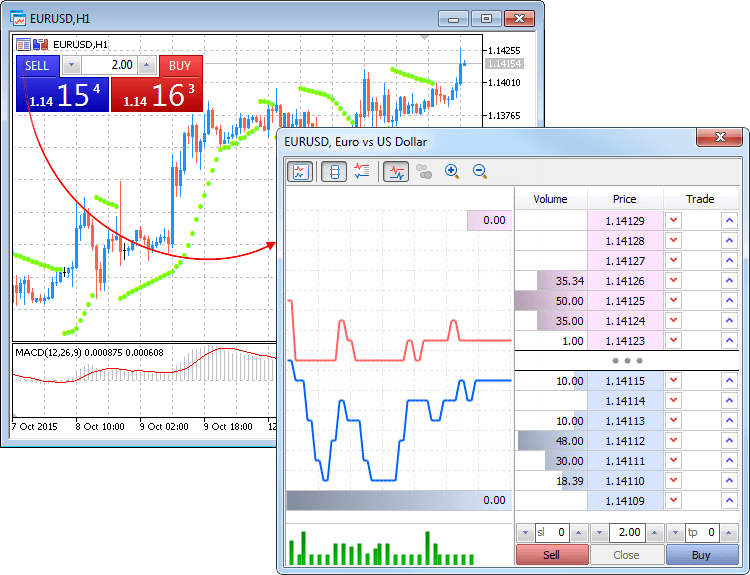The height and width of the screenshot is (575, 750).
Task: Click the Close position button
Action: [x=627, y=555]
